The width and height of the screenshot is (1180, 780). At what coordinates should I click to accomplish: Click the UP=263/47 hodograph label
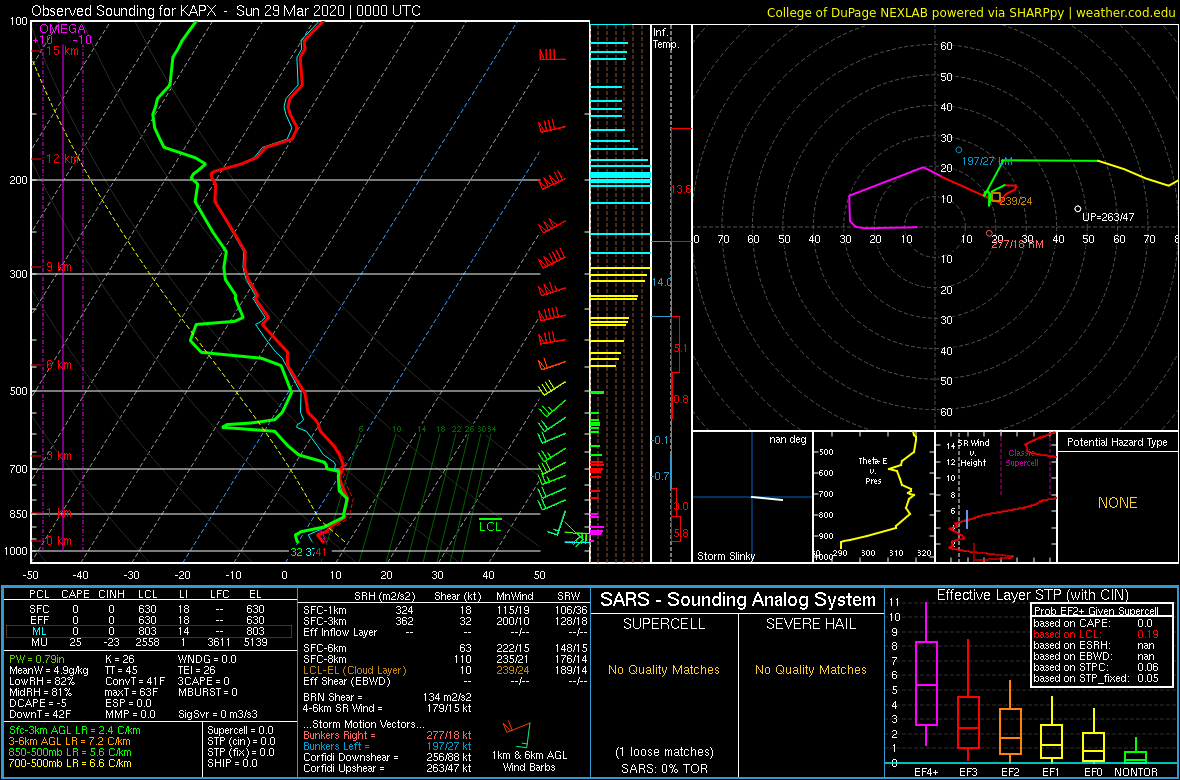tap(1108, 217)
